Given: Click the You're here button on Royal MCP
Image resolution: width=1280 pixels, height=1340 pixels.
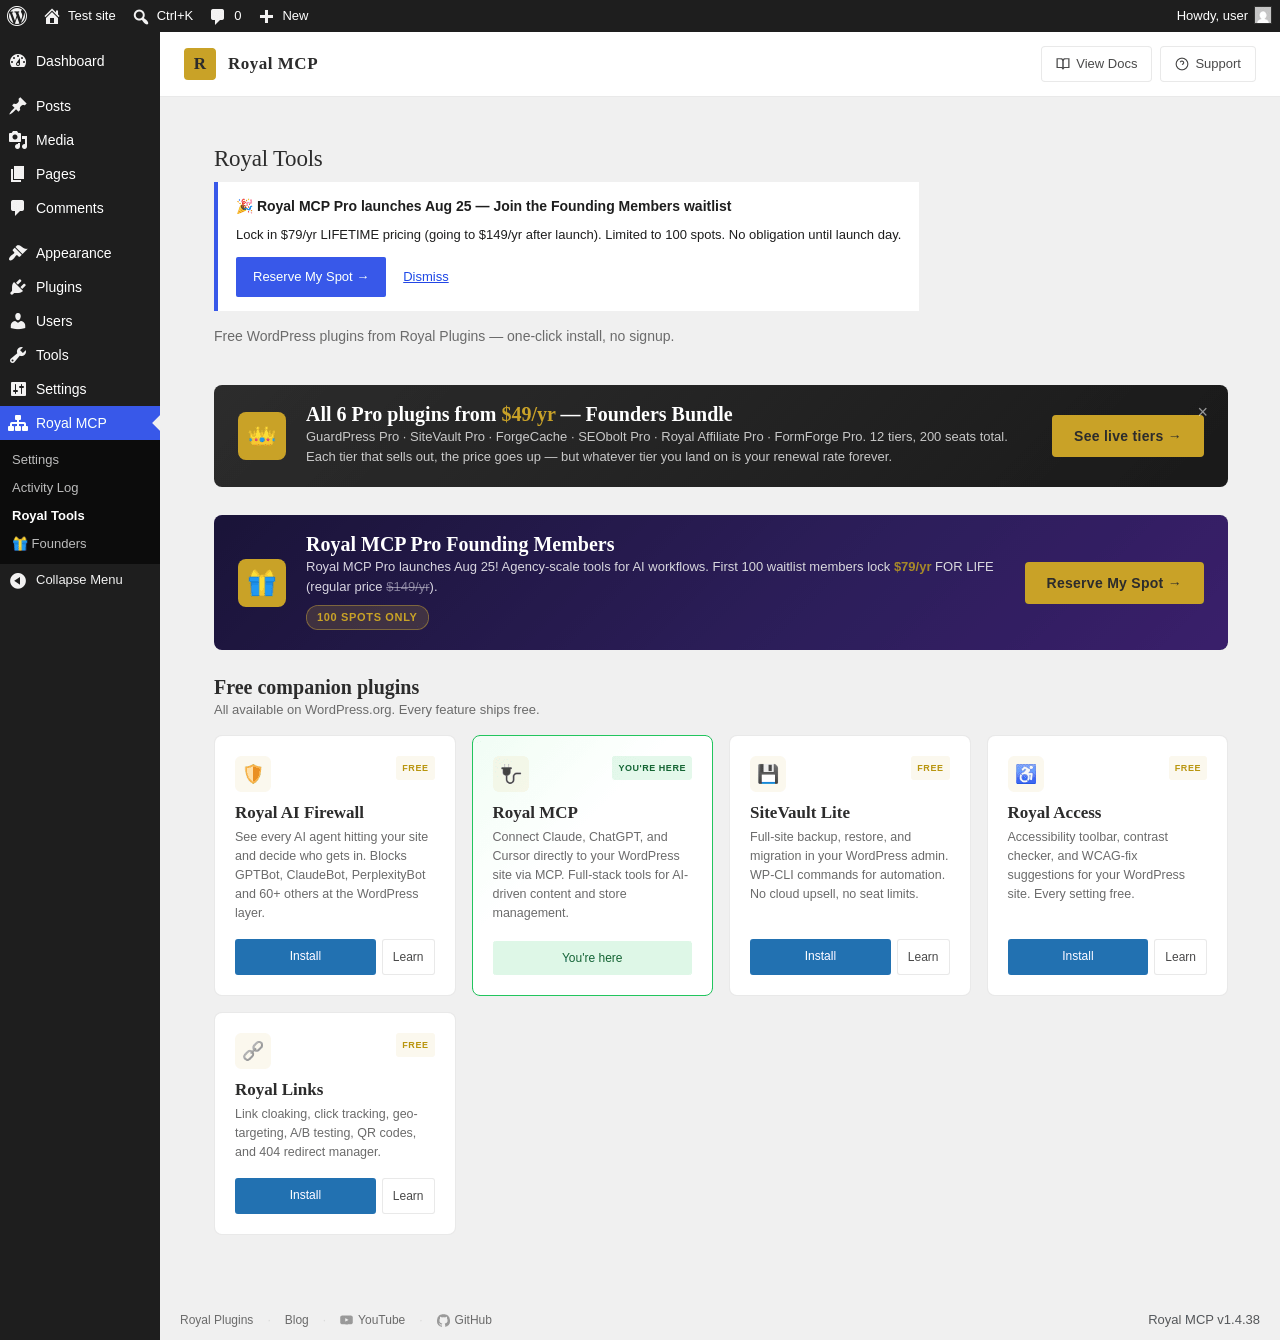Looking at the screenshot, I should click(x=592, y=958).
